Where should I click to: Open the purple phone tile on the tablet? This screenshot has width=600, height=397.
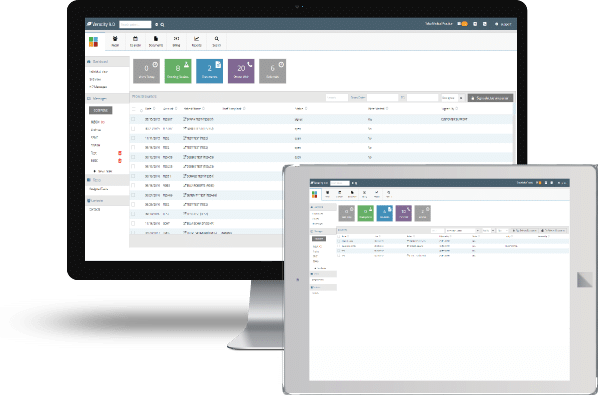[x=404, y=213]
